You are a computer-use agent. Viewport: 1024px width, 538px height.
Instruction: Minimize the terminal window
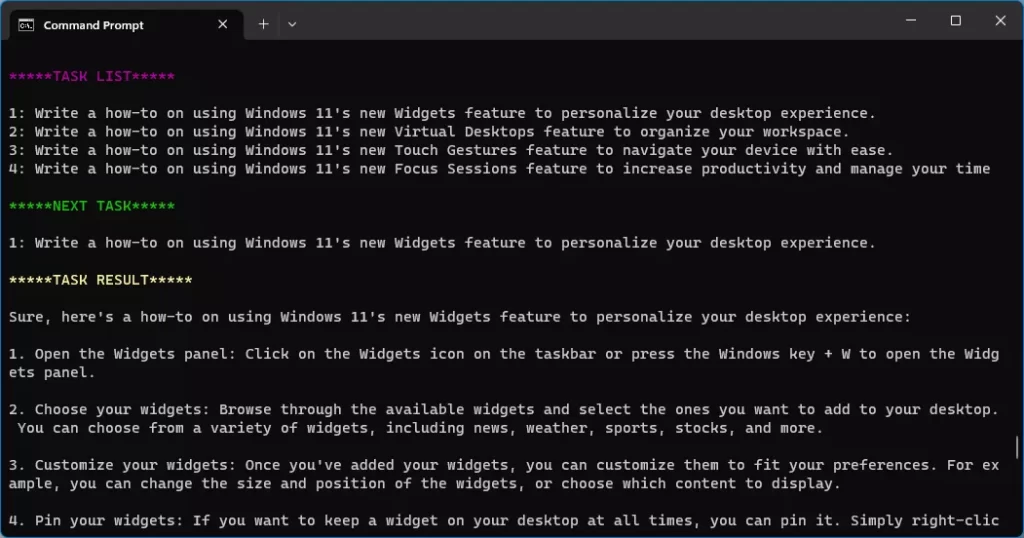(x=911, y=20)
